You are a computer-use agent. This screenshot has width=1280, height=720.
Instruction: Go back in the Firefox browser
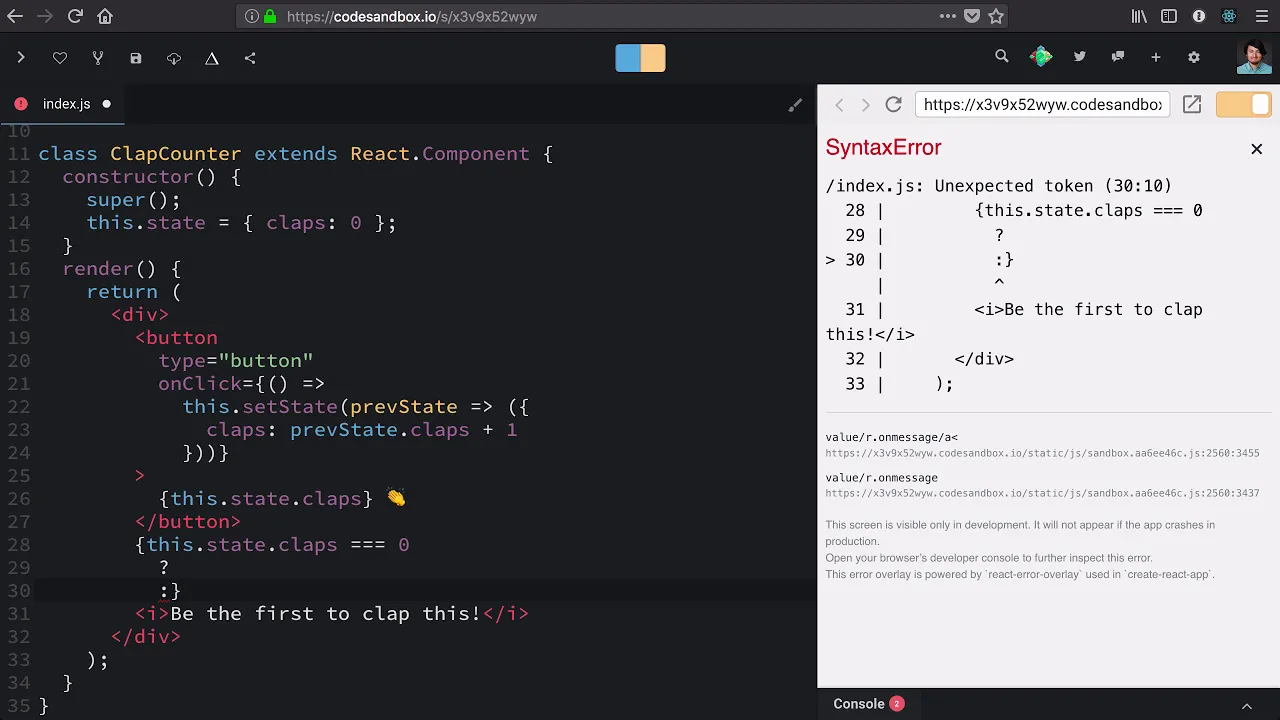(x=15, y=16)
